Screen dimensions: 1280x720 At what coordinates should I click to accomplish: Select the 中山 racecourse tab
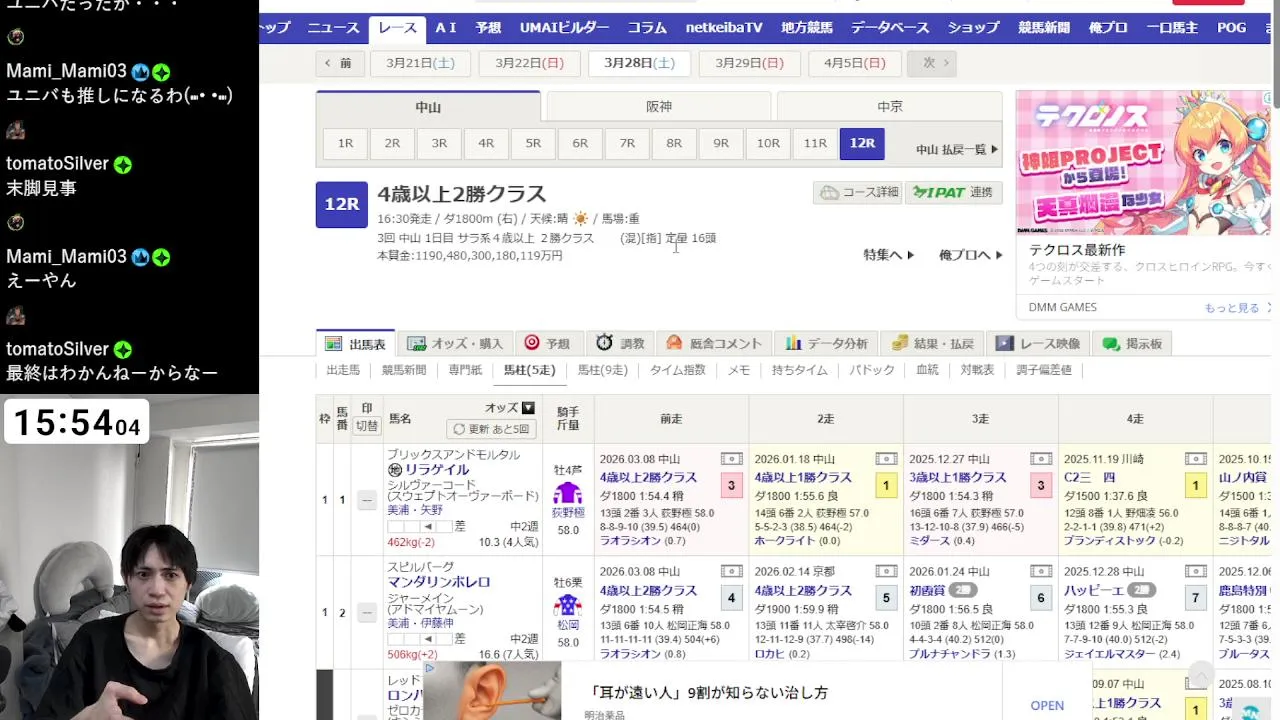428,107
